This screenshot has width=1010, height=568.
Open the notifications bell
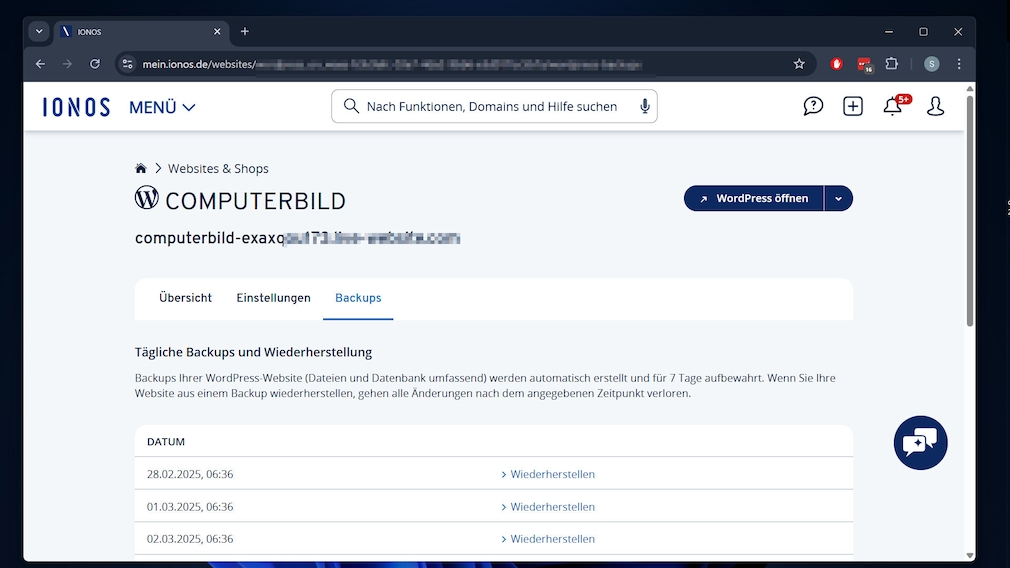pyautogui.click(x=893, y=106)
